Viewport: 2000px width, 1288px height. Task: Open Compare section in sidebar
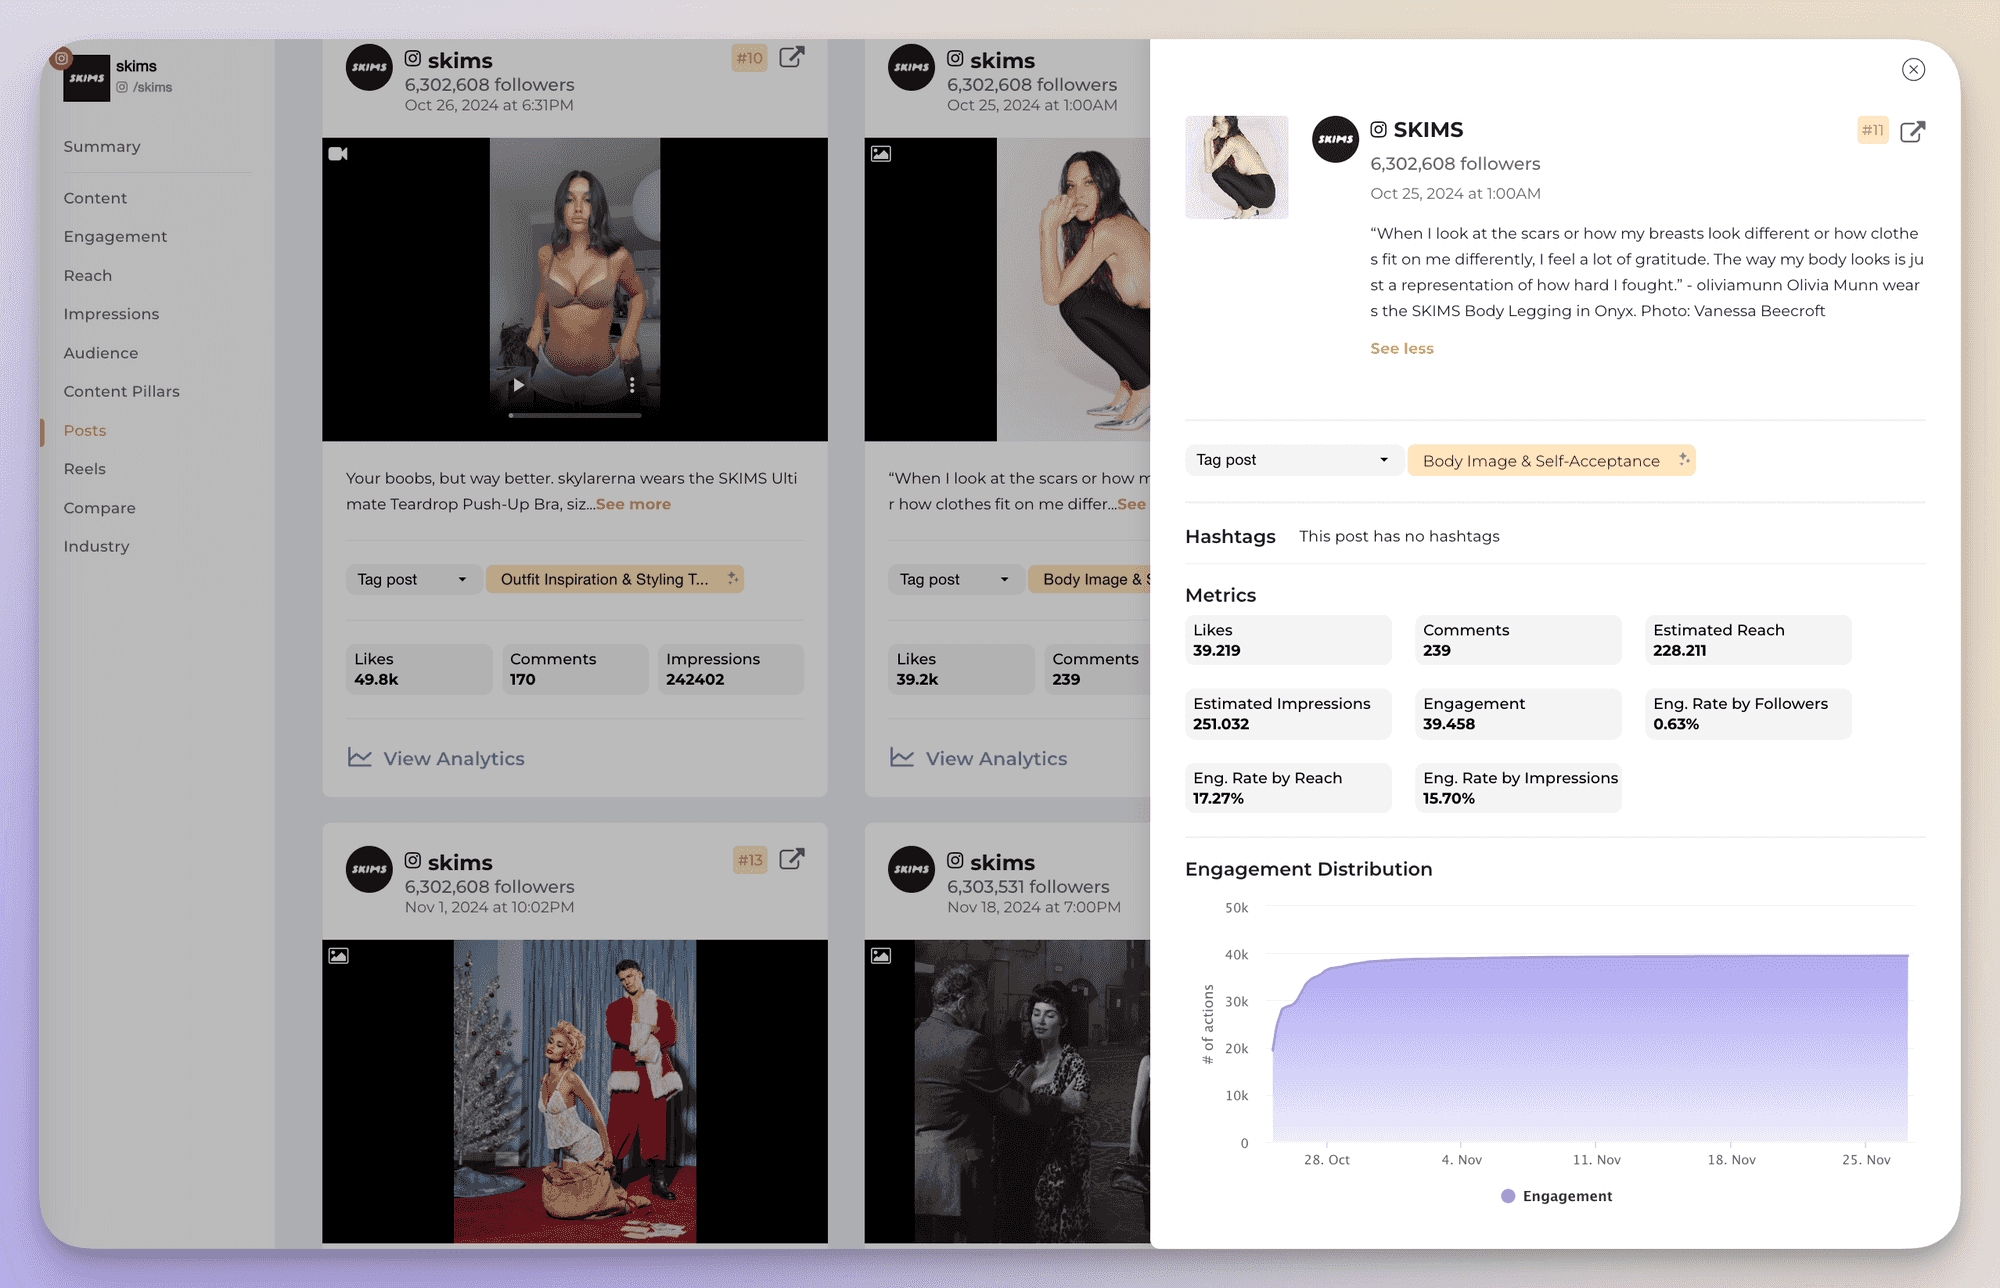[99, 508]
